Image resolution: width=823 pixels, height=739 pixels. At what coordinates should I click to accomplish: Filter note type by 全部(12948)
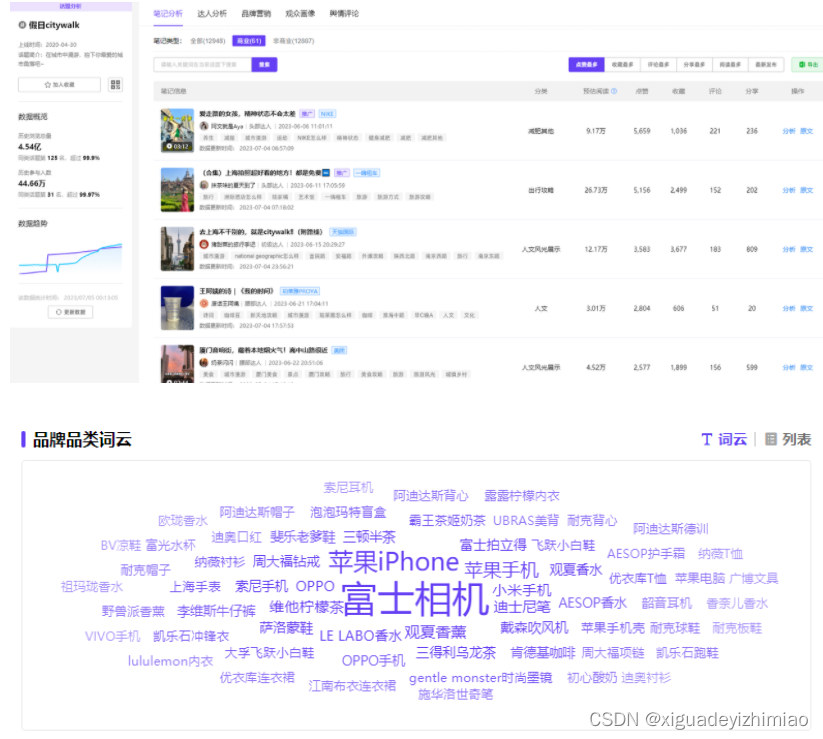(x=207, y=41)
